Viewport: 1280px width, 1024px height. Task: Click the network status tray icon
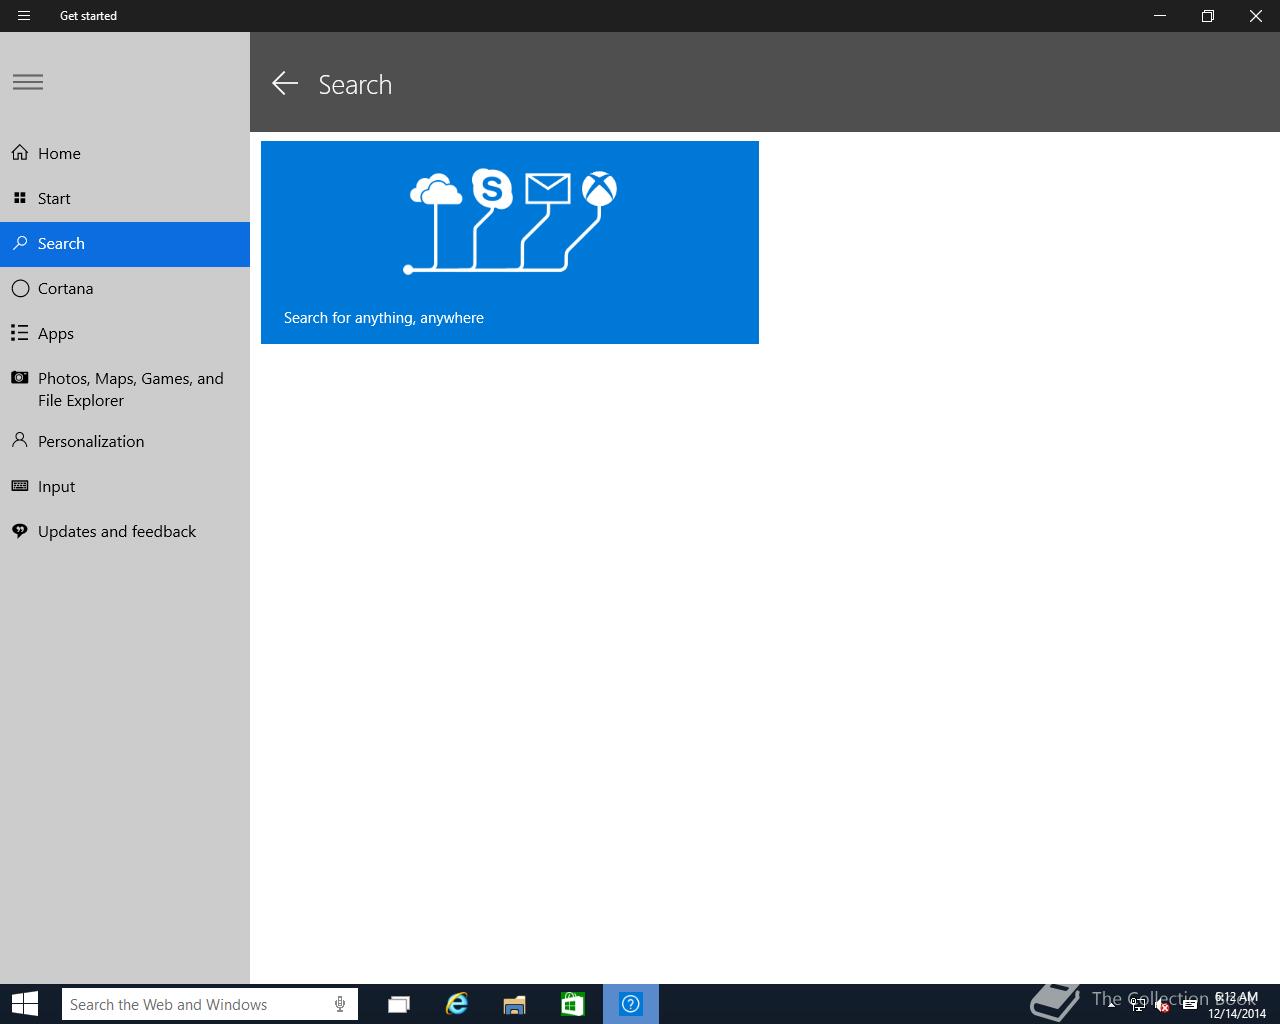tap(1138, 1005)
